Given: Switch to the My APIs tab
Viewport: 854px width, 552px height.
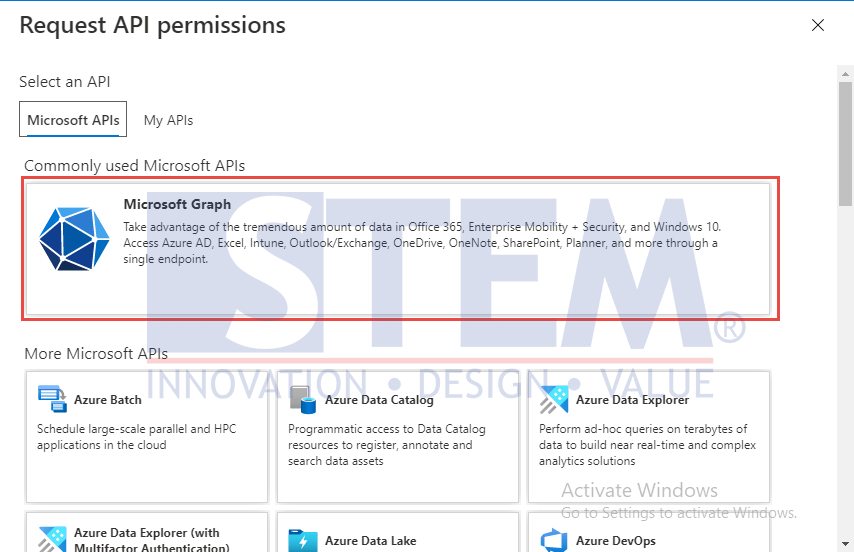Looking at the screenshot, I should [168, 120].
